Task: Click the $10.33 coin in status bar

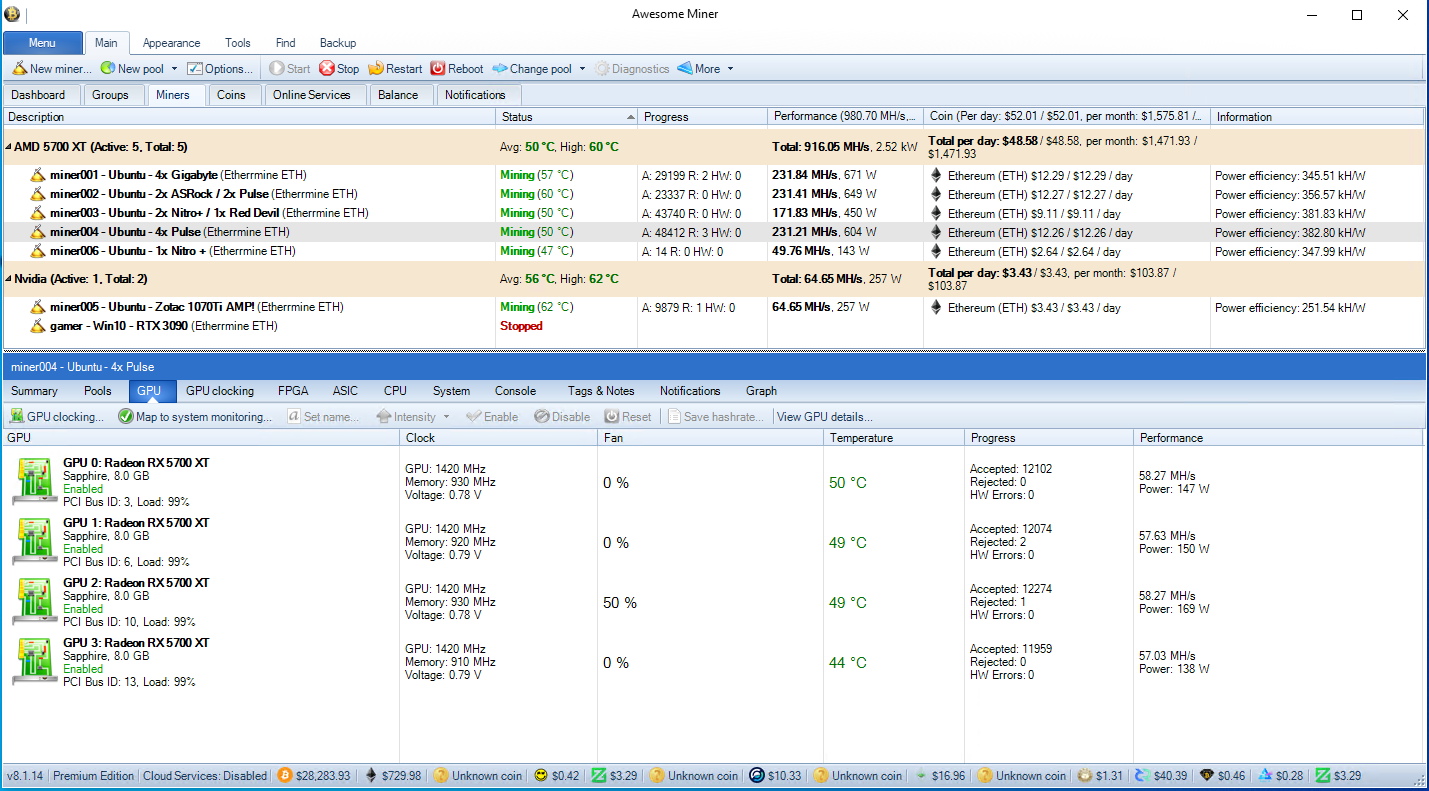Action: 775,775
